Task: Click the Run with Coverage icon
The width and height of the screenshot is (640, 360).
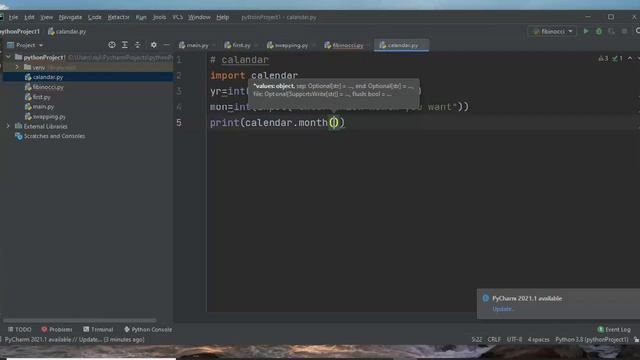Action: 611,31
